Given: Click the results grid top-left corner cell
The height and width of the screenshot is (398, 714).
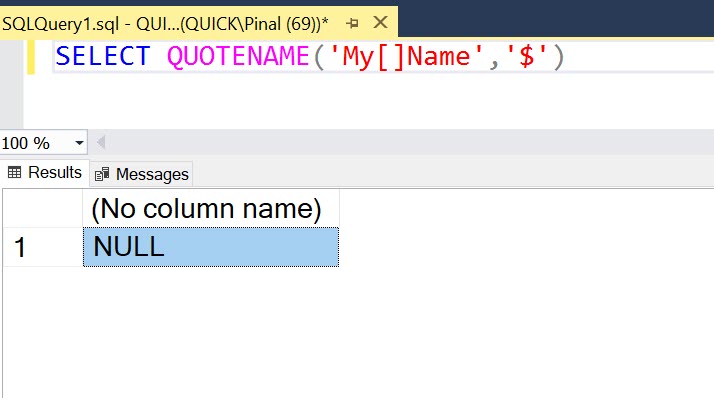Looking at the screenshot, I should point(43,209).
